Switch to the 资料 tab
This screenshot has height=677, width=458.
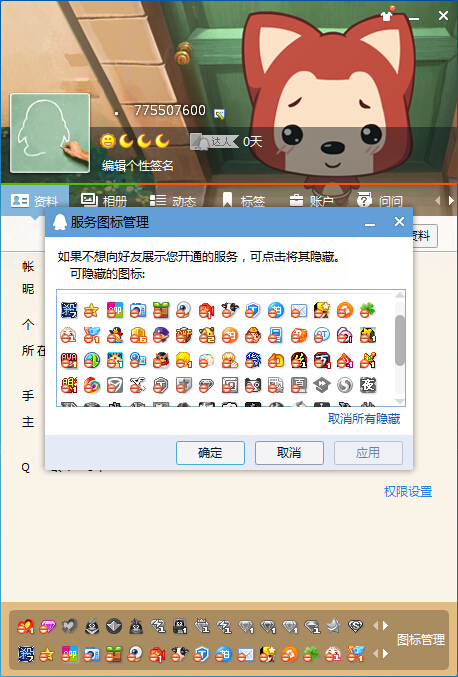point(35,201)
